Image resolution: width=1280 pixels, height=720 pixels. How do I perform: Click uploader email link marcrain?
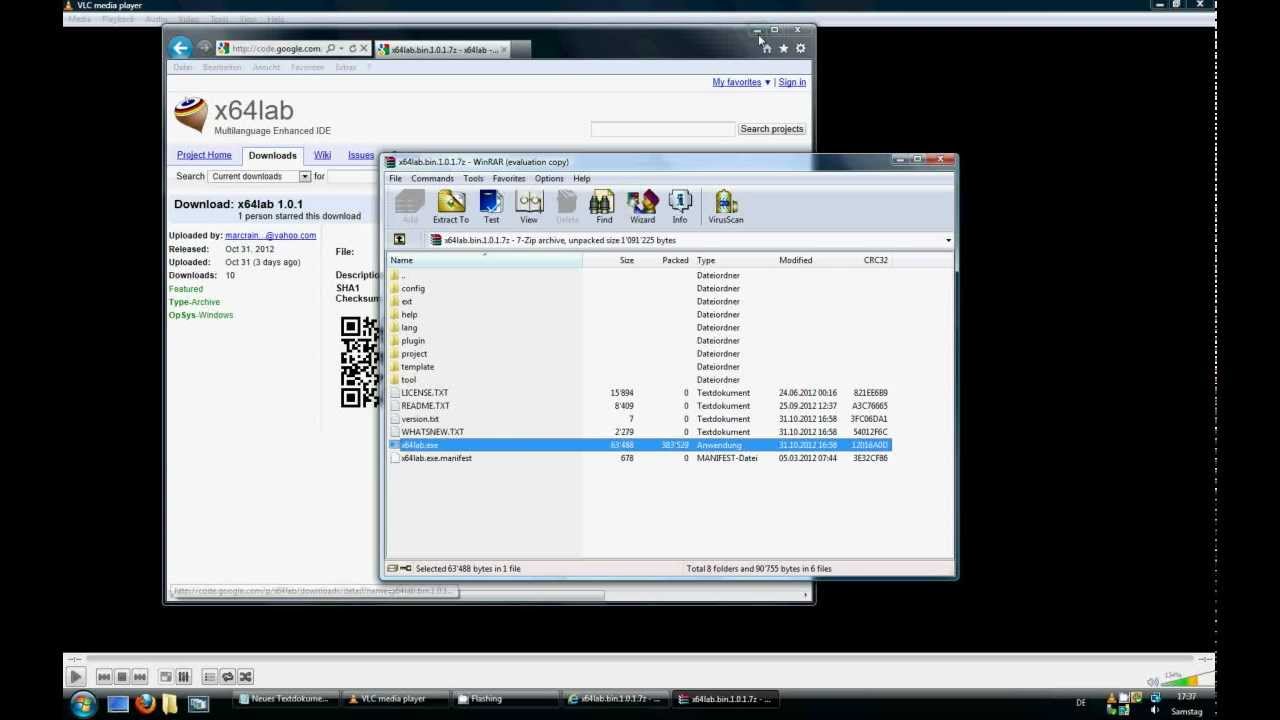pos(270,235)
